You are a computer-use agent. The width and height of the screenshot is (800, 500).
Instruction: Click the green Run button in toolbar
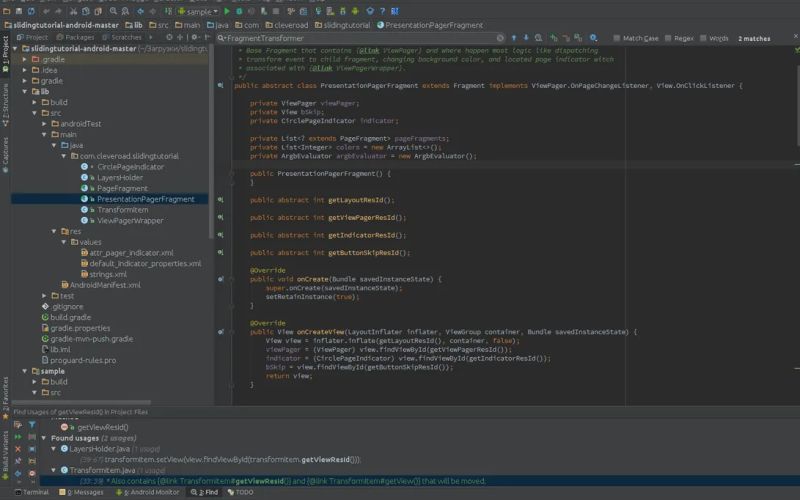(x=226, y=10)
